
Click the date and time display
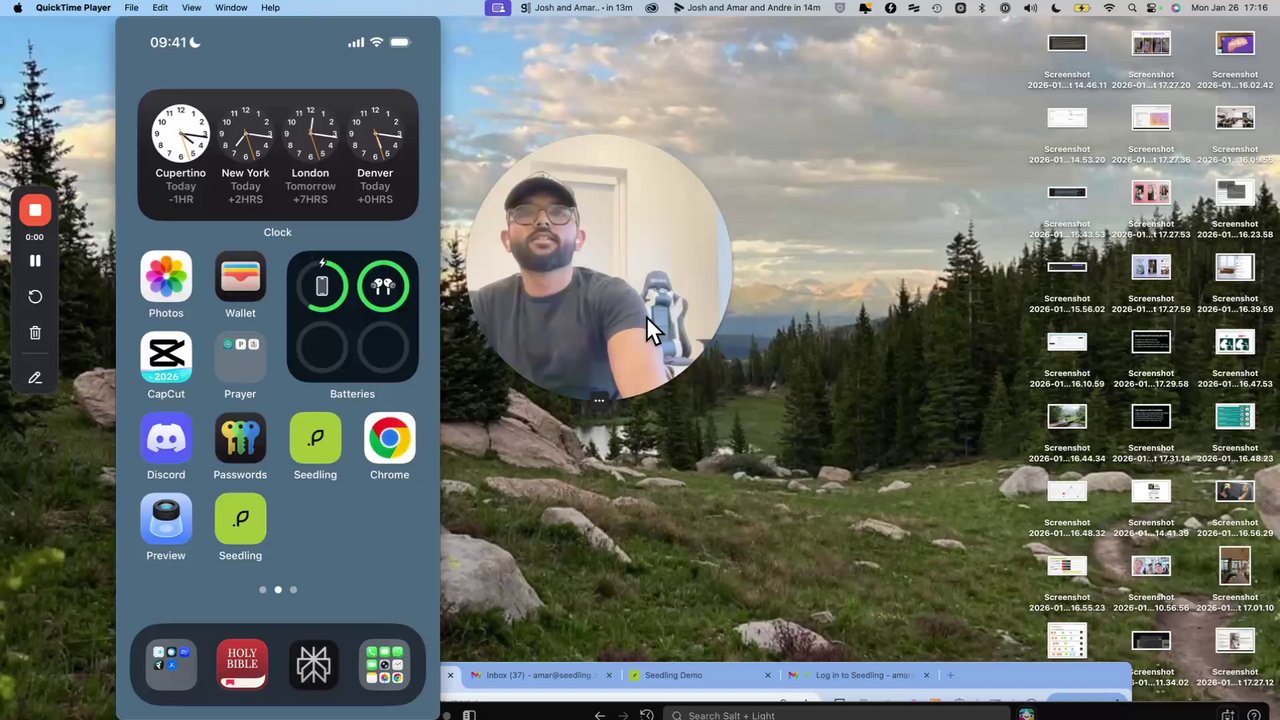coord(1231,8)
